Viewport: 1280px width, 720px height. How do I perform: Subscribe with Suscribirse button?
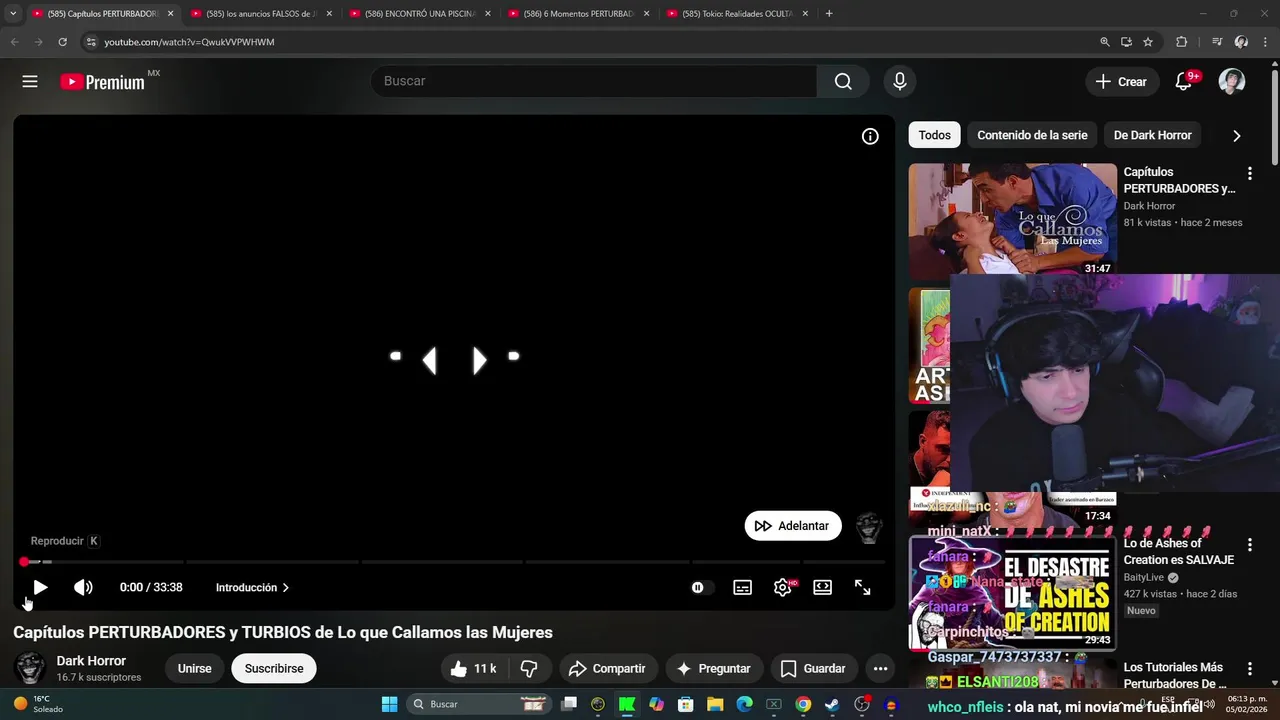click(274, 668)
